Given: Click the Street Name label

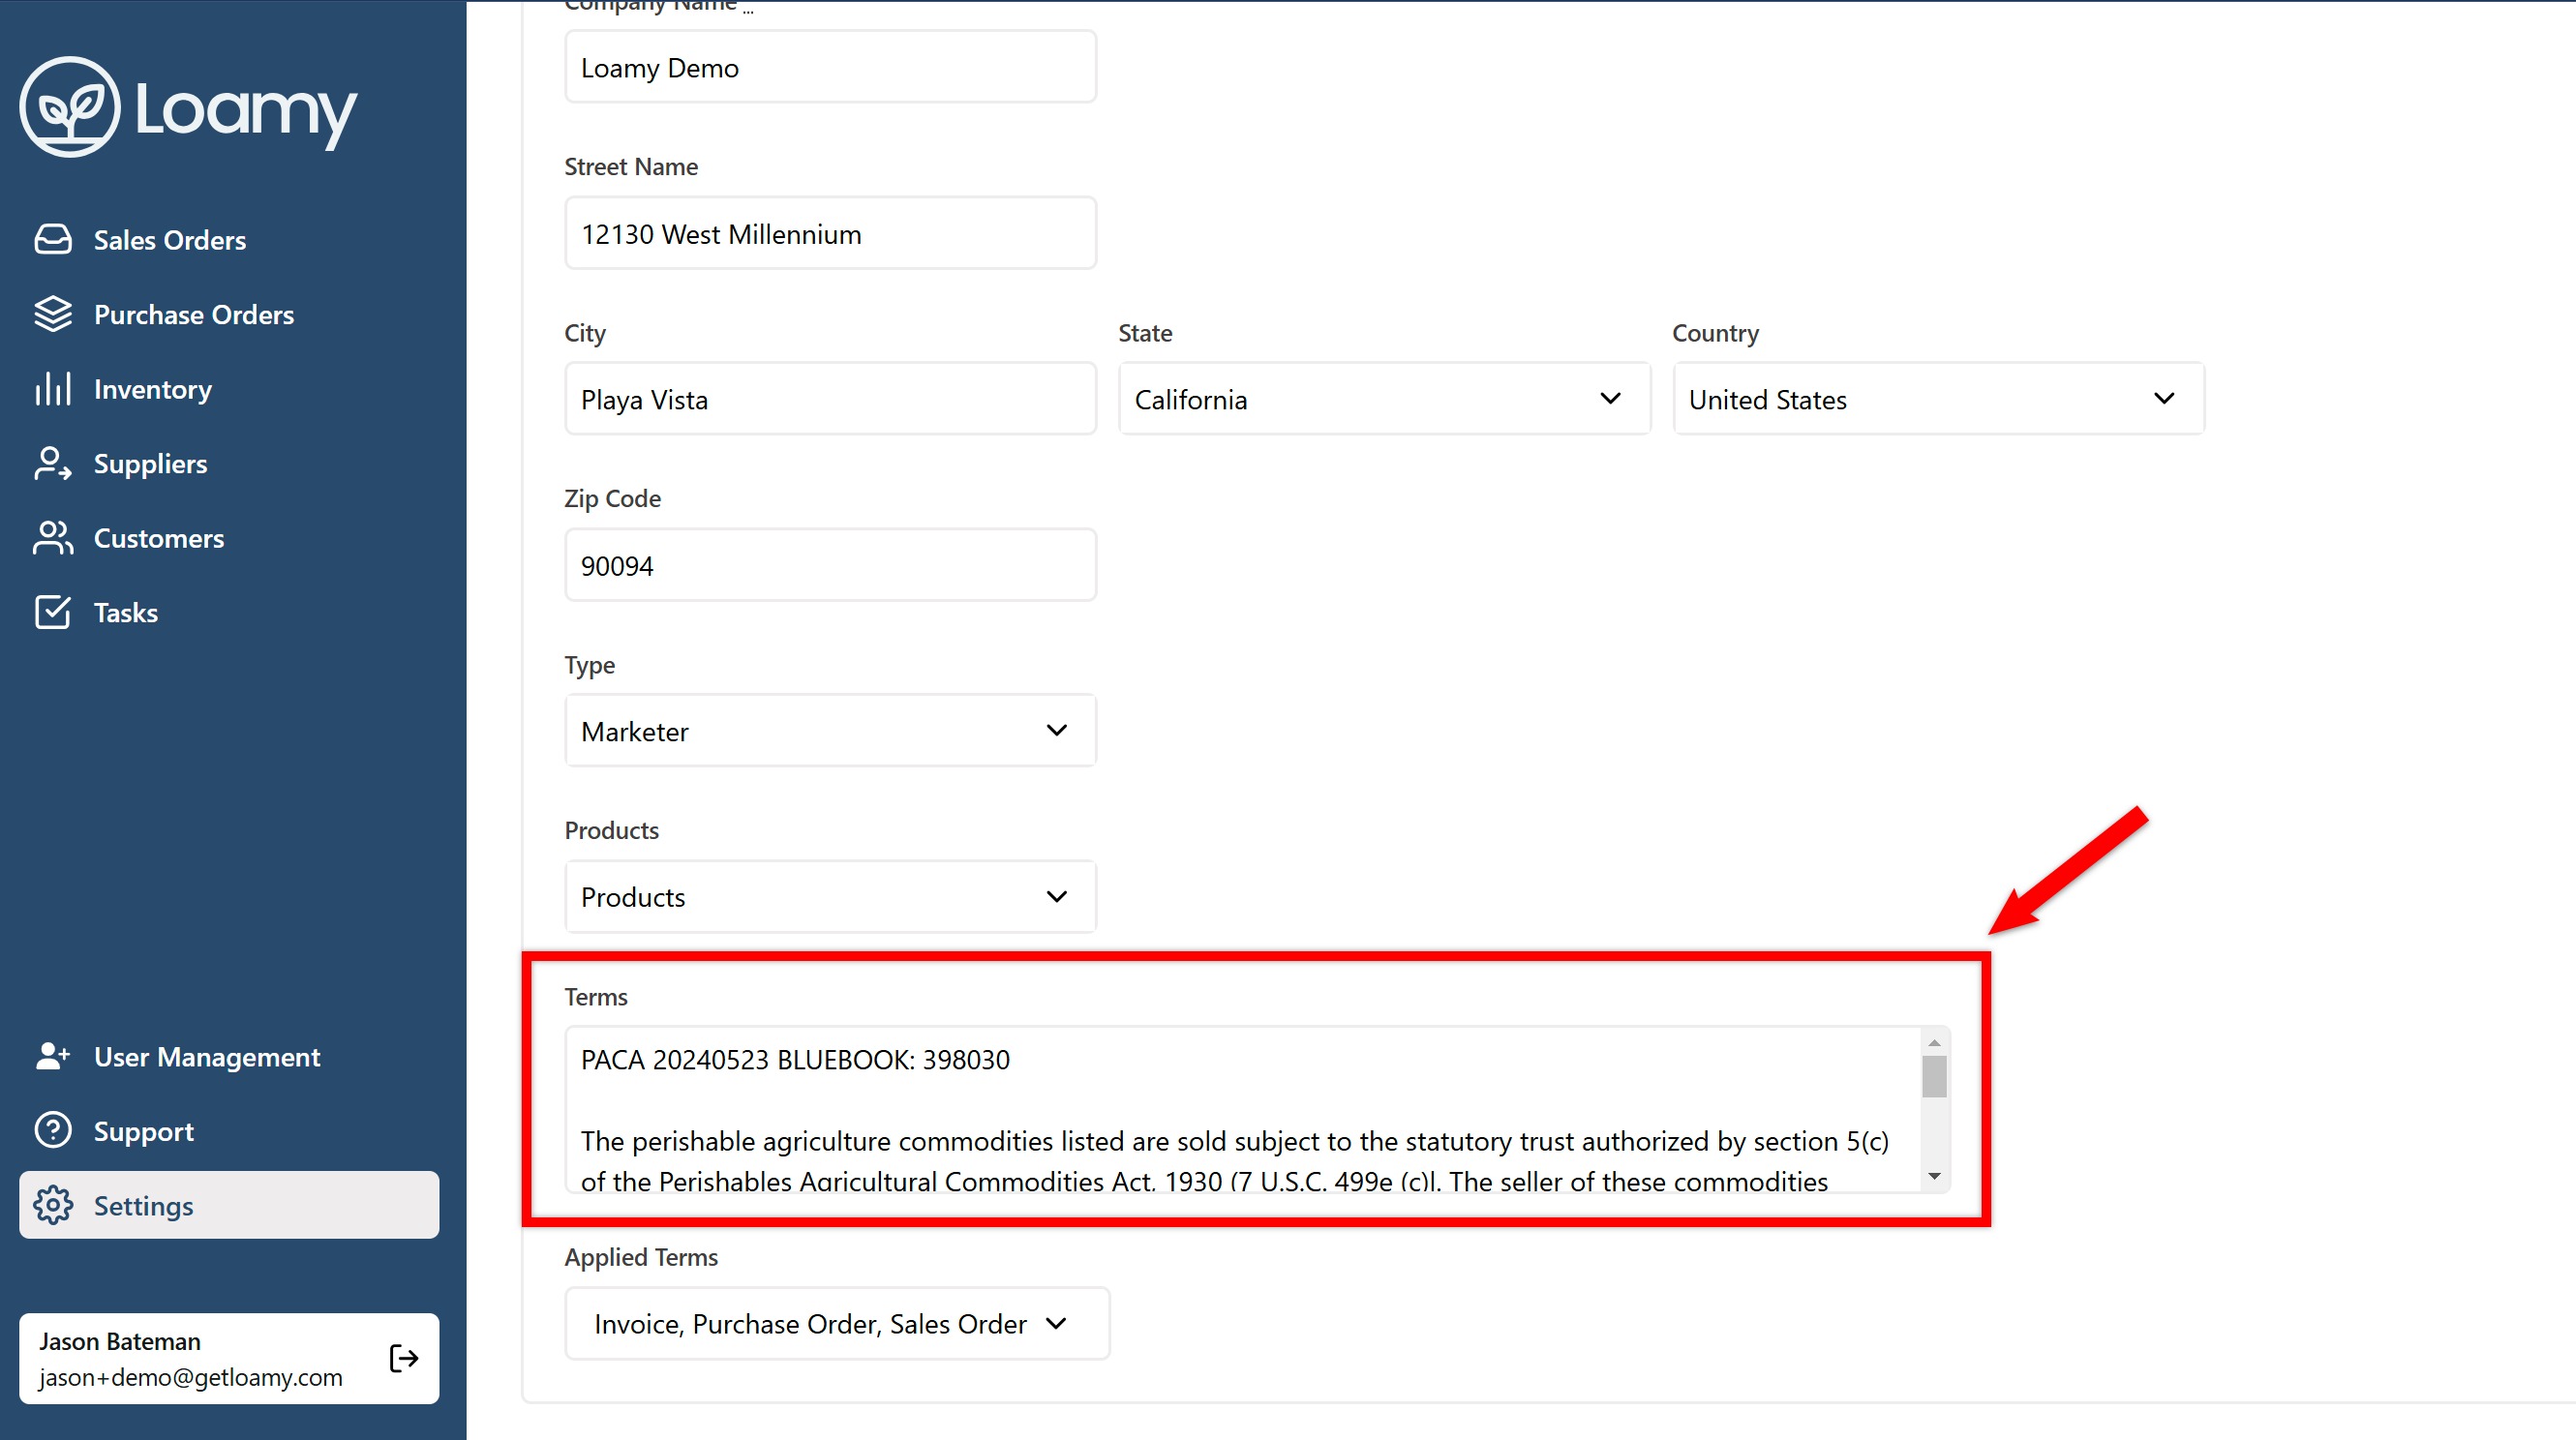Looking at the screenshot, I should click(631, 167).
